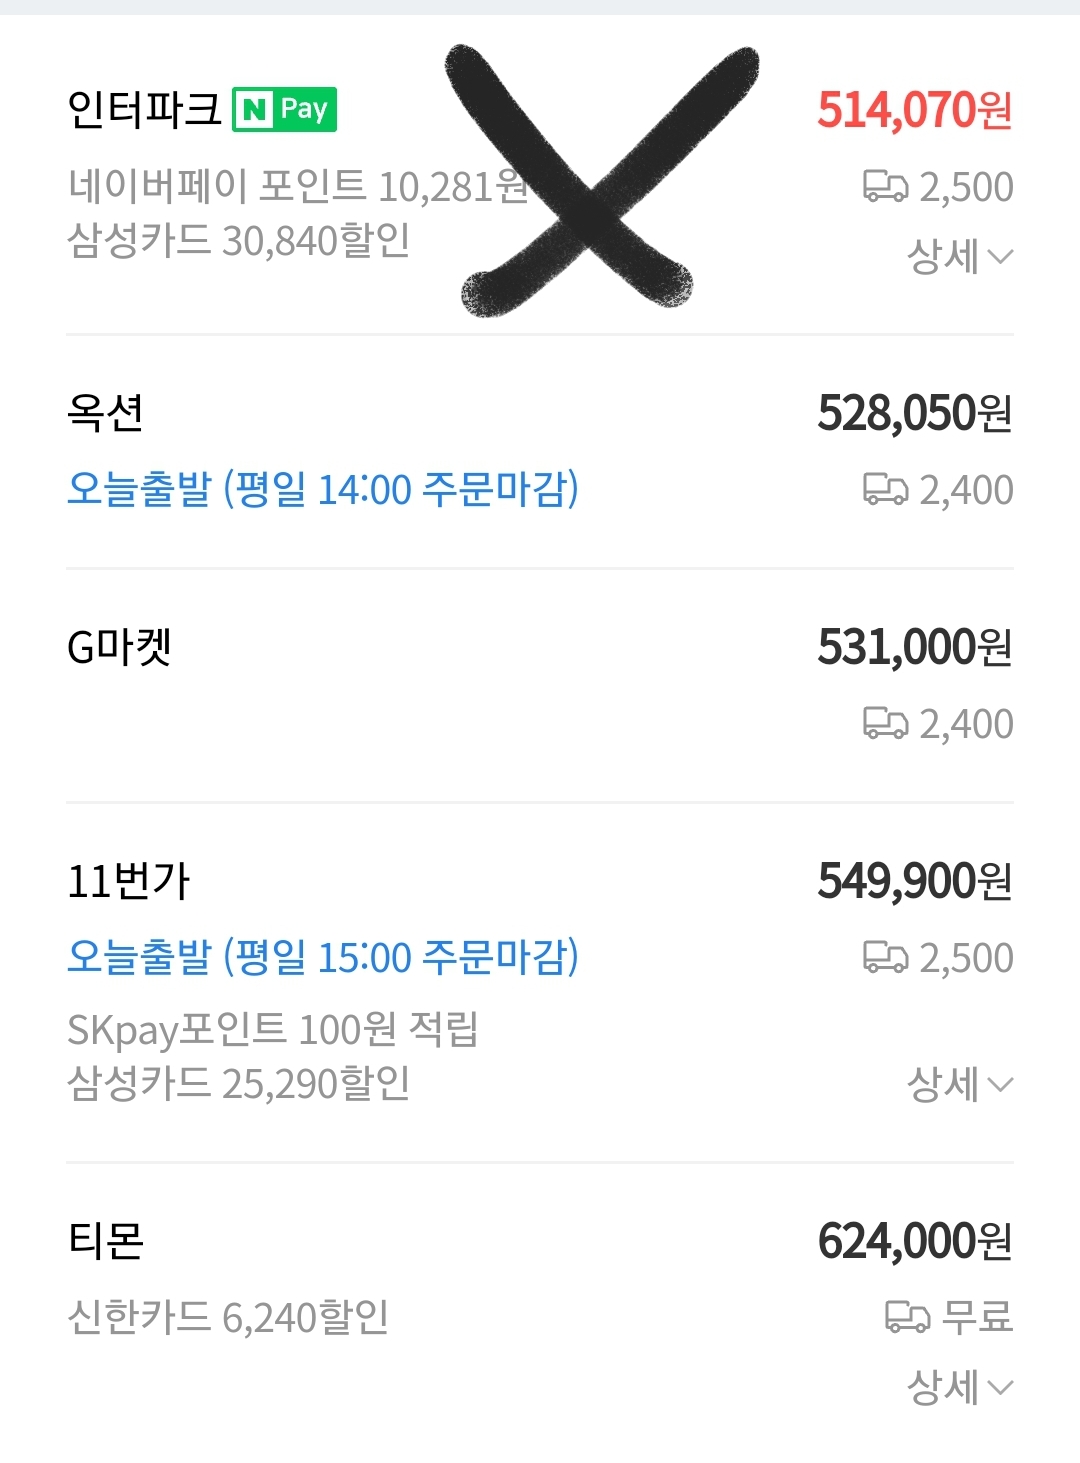1080x1463 pixels.
Task: Open the 인터파크 seller listing
Action: point(144,110)
